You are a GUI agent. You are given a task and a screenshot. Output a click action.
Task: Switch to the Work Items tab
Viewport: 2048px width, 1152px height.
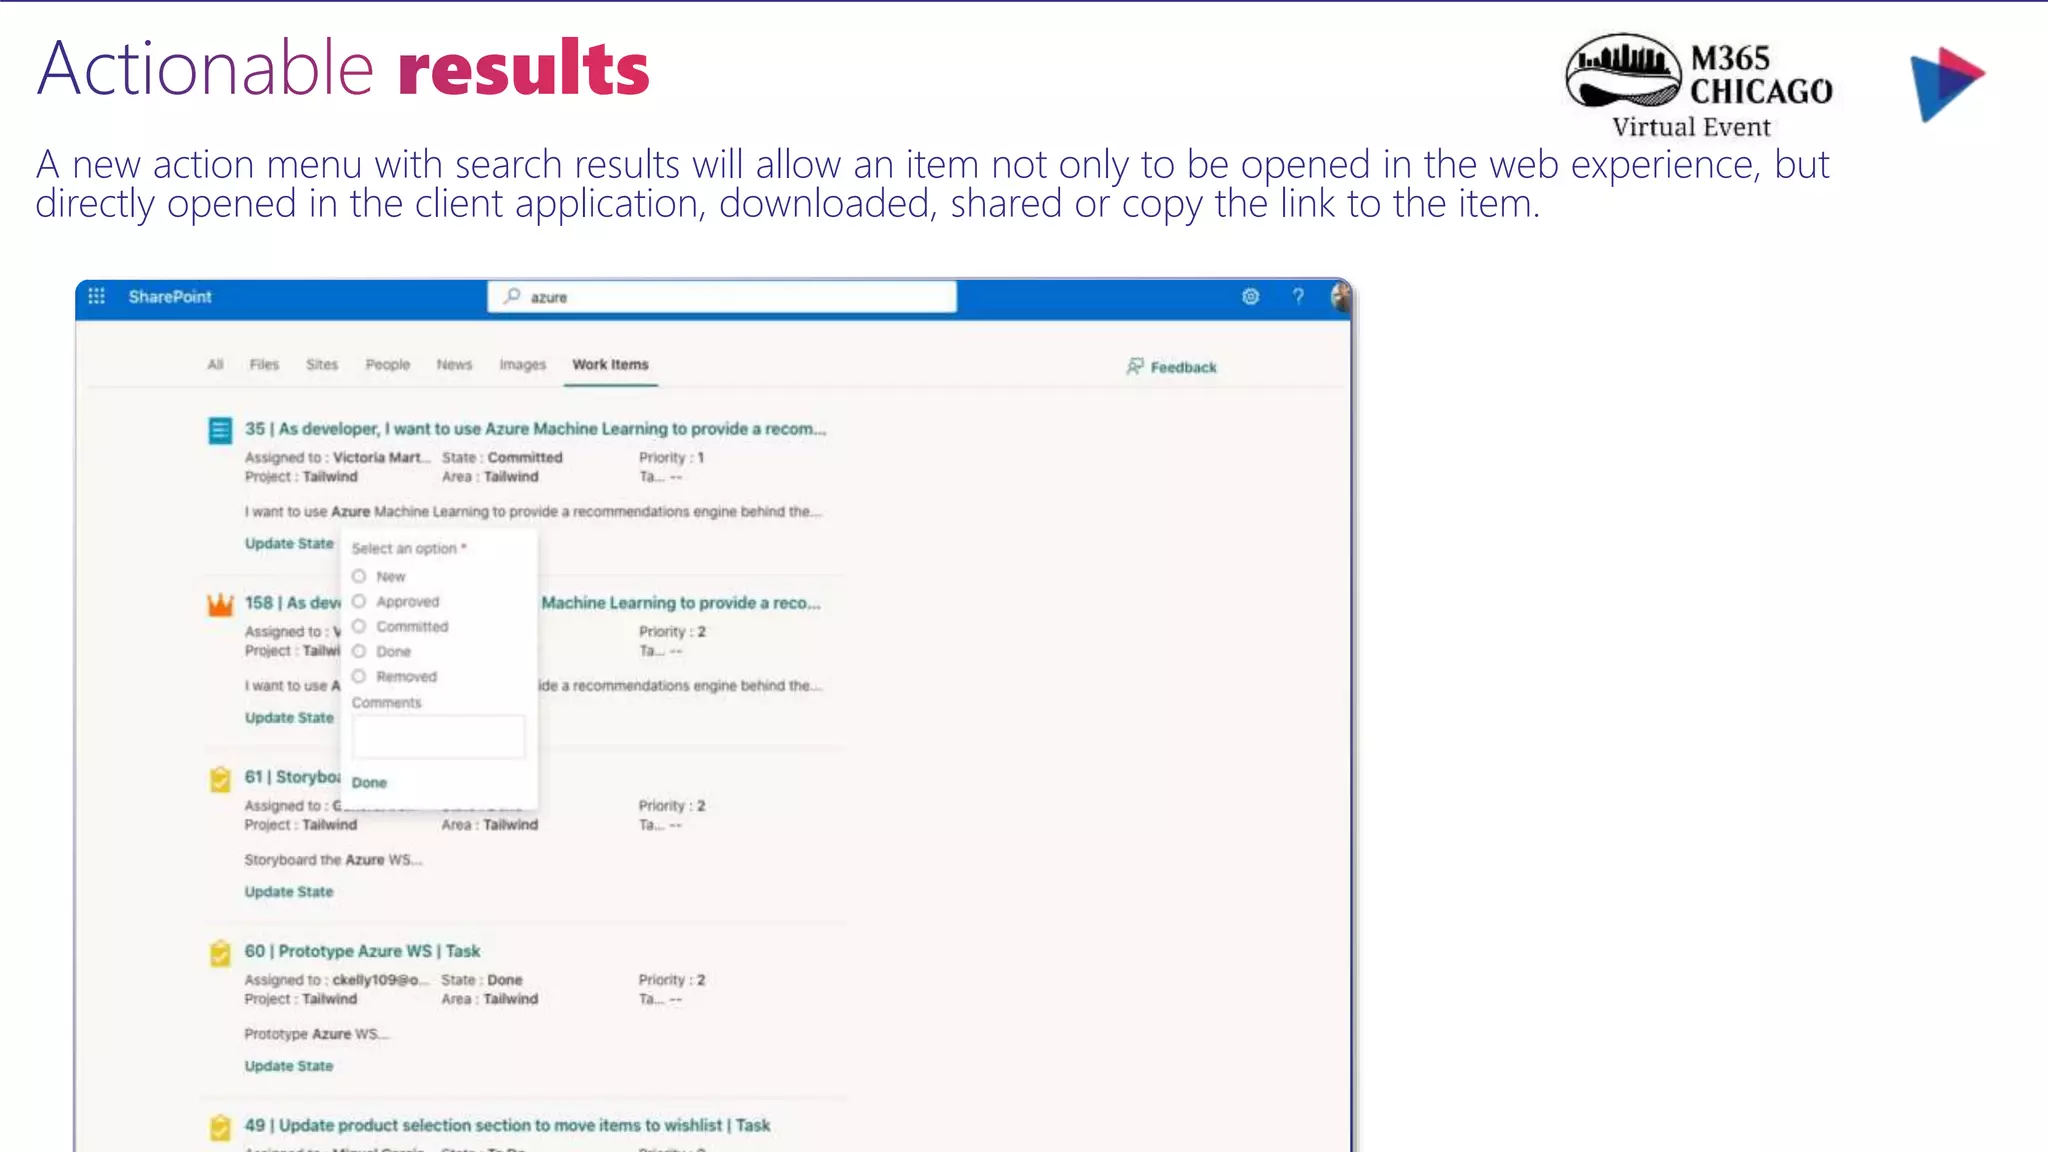610,364
